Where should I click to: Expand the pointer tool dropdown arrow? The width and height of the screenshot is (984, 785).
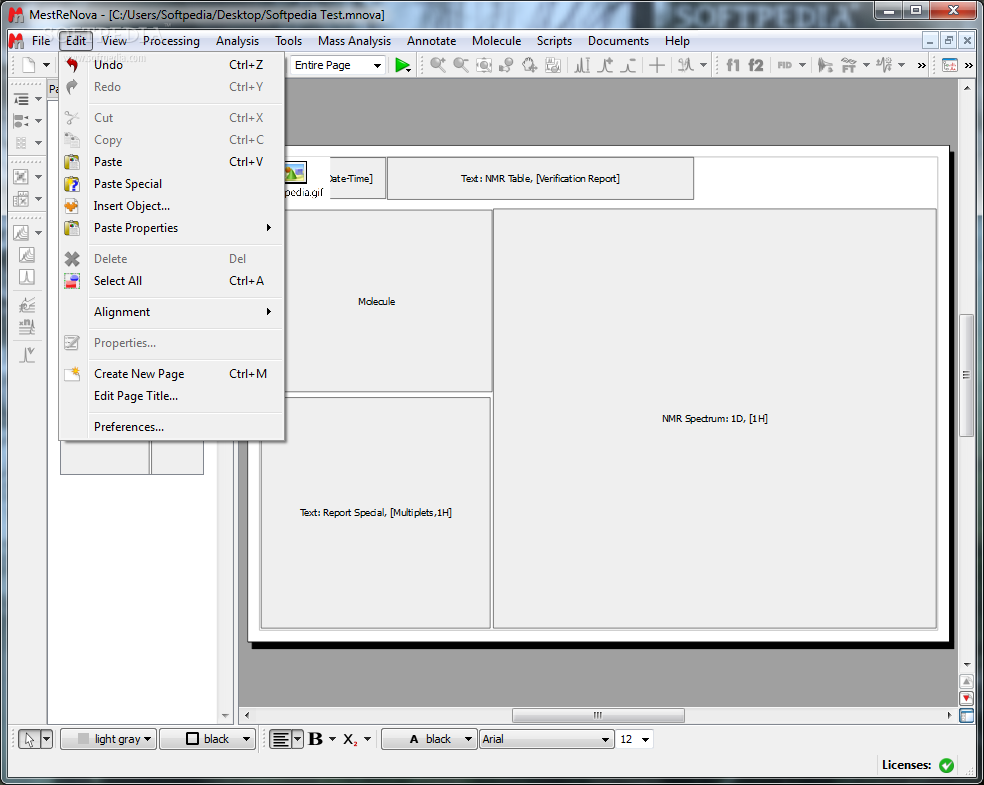[46, 739]
